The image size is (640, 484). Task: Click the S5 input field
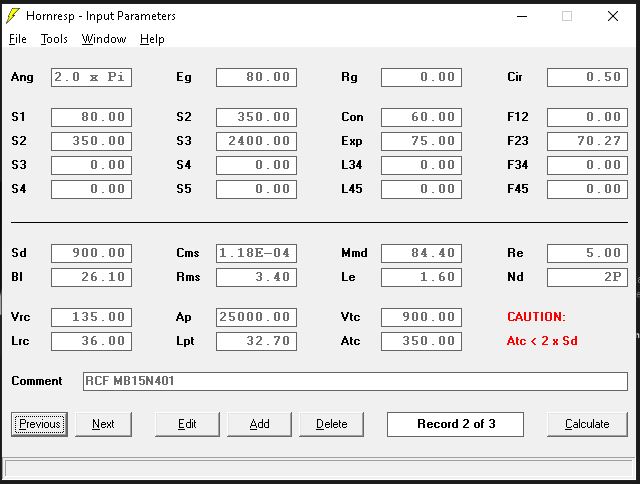point(256,189)
